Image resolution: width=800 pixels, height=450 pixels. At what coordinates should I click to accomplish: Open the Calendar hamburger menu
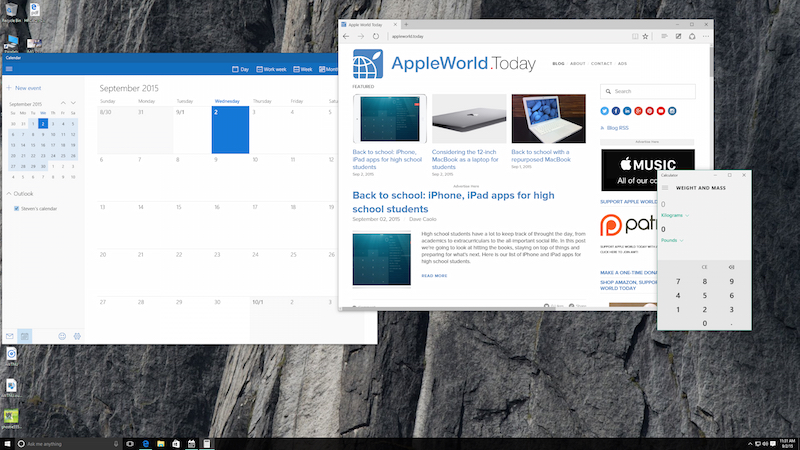(x=9, y=69)
